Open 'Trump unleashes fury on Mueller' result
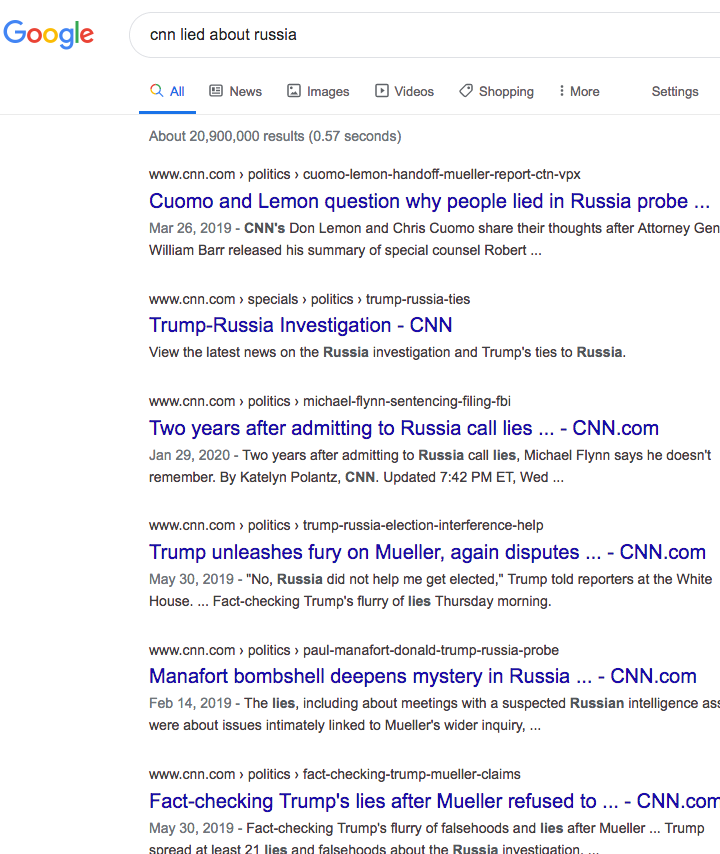The height and width of the screenshot is (854, 720). 428,552
